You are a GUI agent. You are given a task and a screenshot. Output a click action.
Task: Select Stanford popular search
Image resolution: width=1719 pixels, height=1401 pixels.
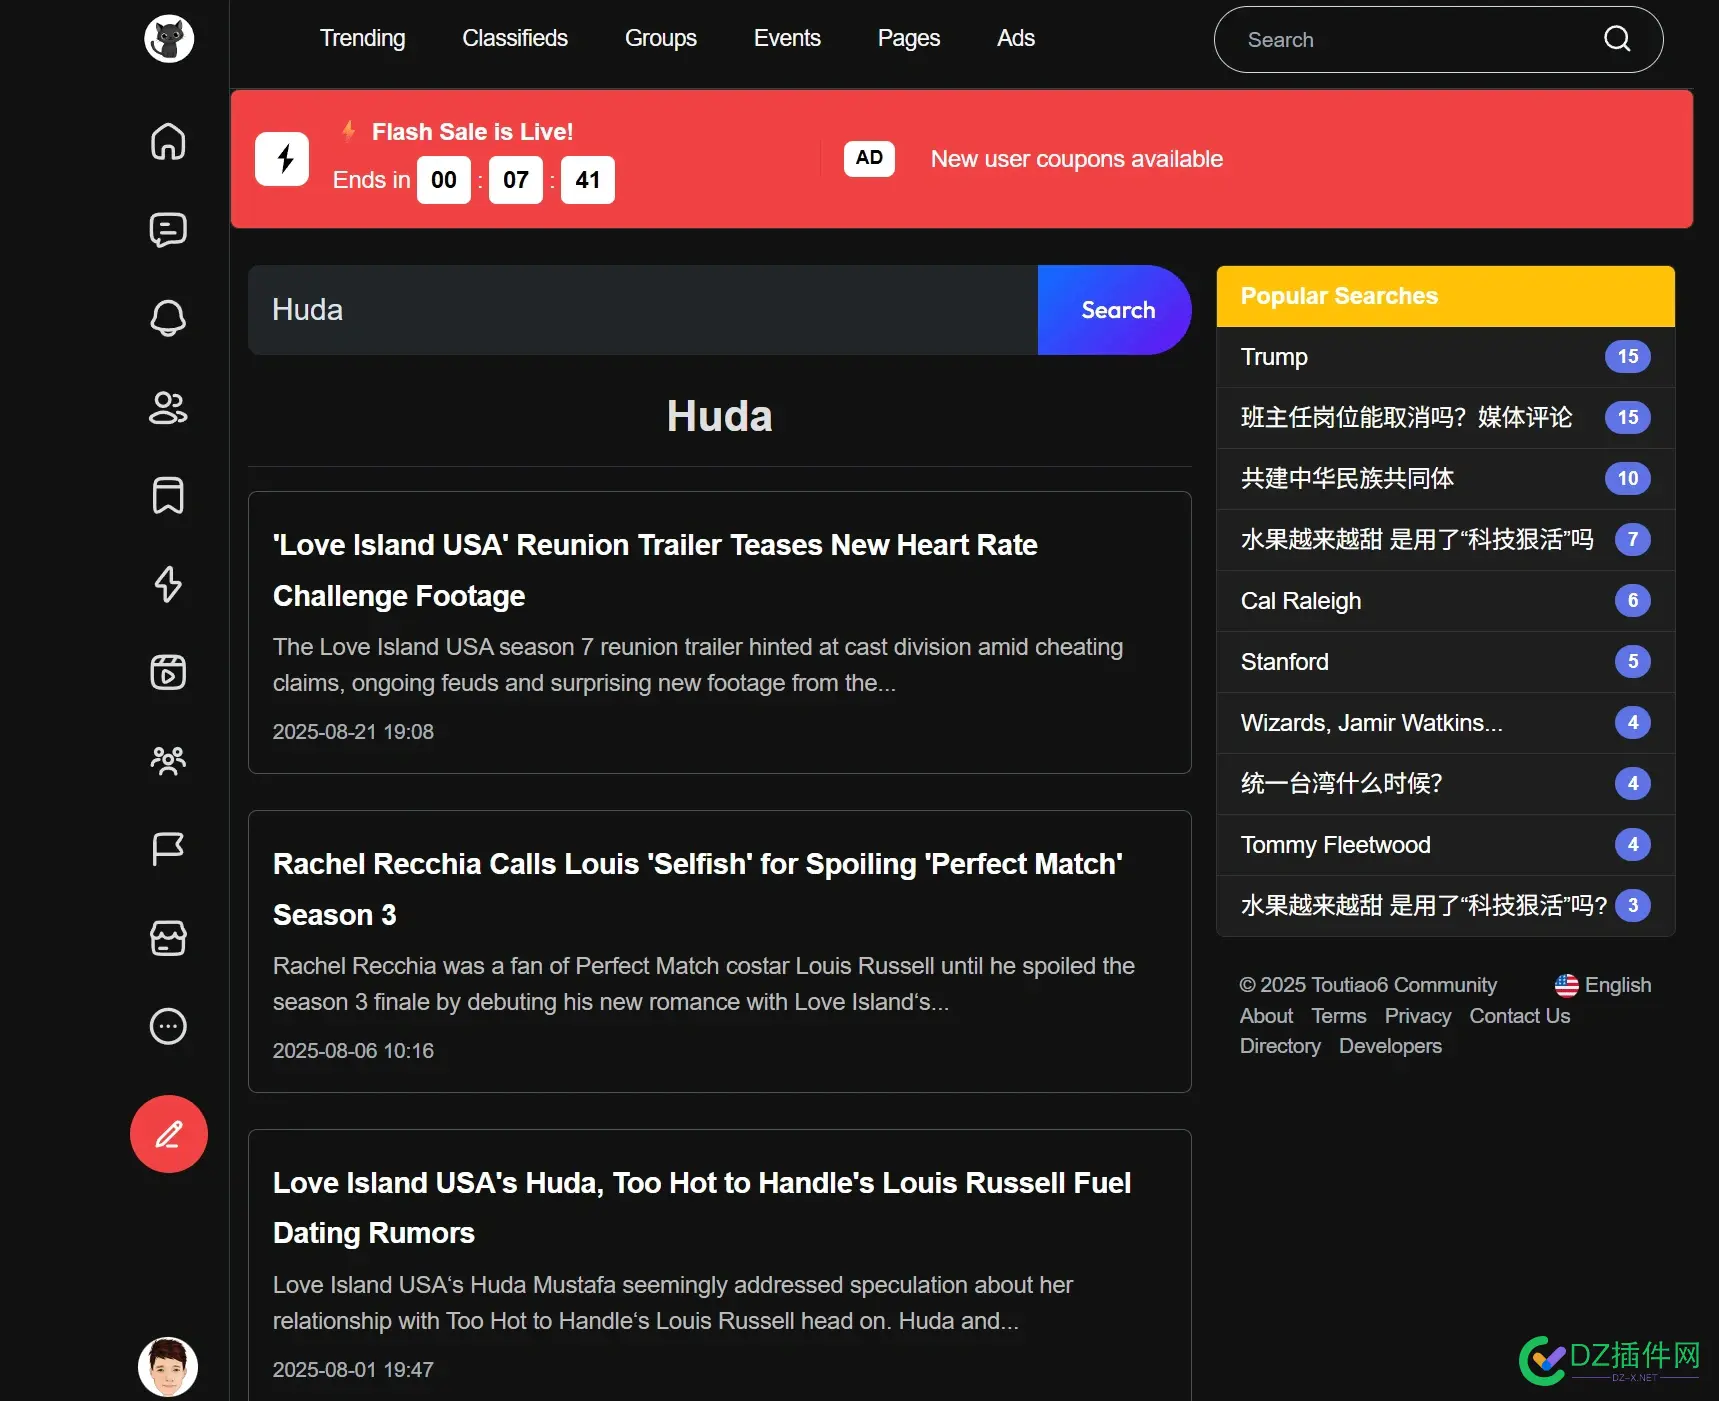click(1446, 662)
